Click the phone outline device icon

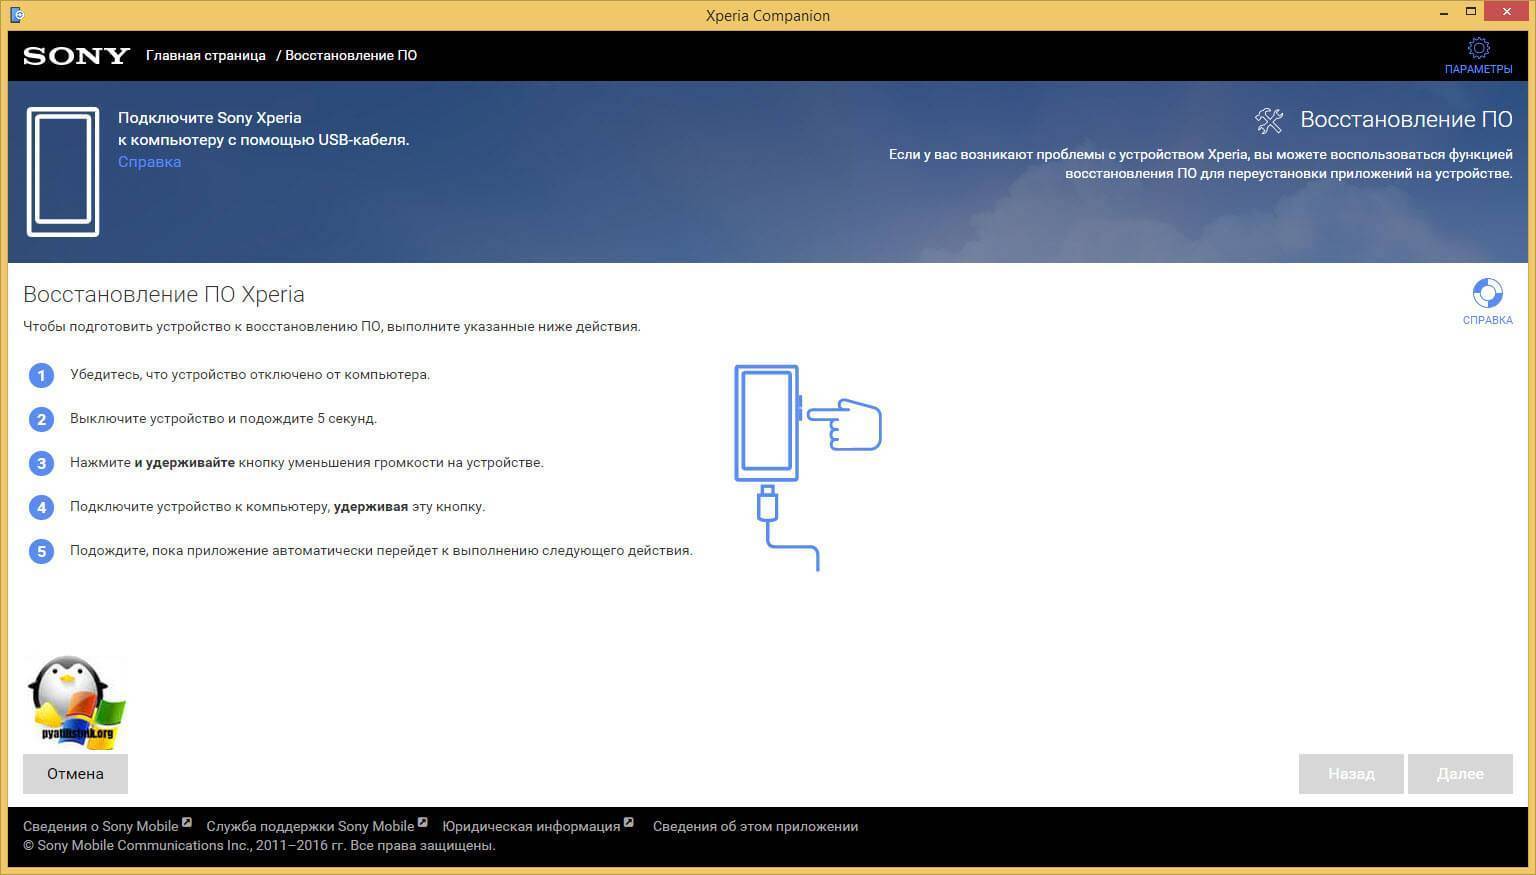point(63,172)
